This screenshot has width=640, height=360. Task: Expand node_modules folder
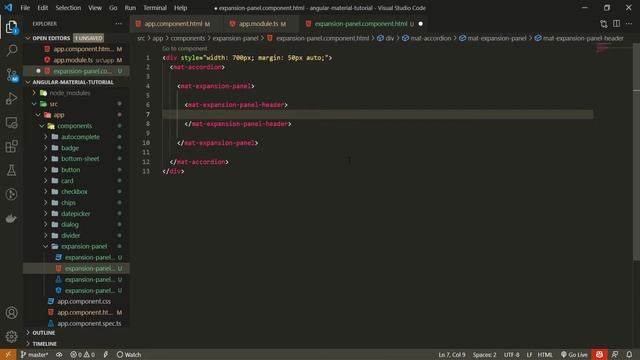click(x=35, y=93)
